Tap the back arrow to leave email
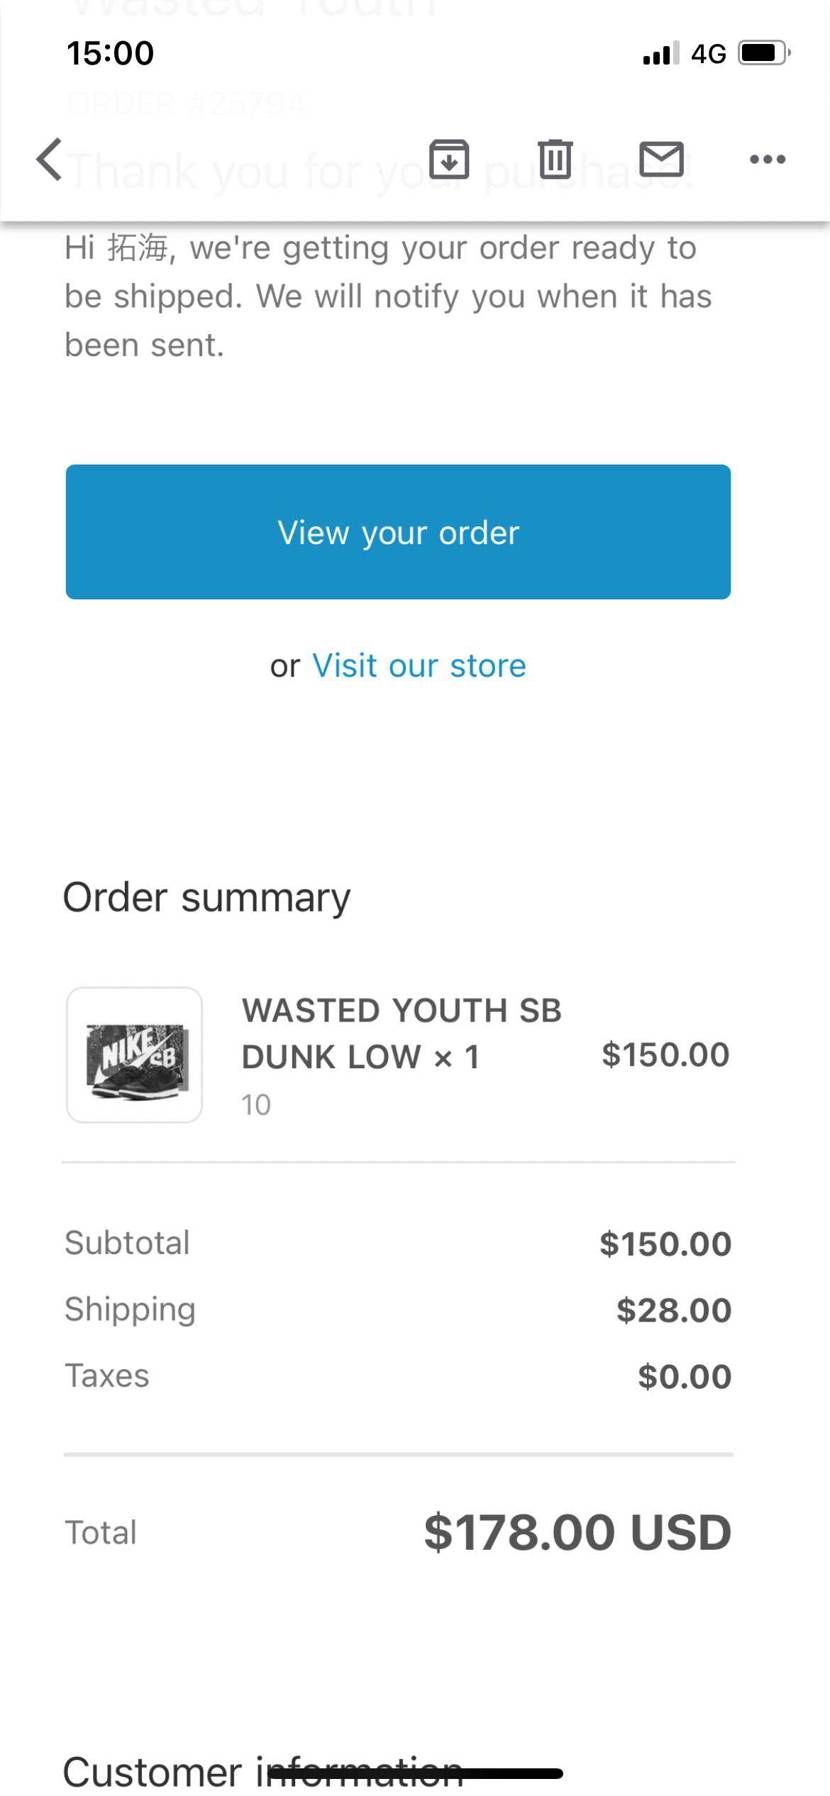The width and height of the screenshot is (830, 1796). click(x=49, y=159)
